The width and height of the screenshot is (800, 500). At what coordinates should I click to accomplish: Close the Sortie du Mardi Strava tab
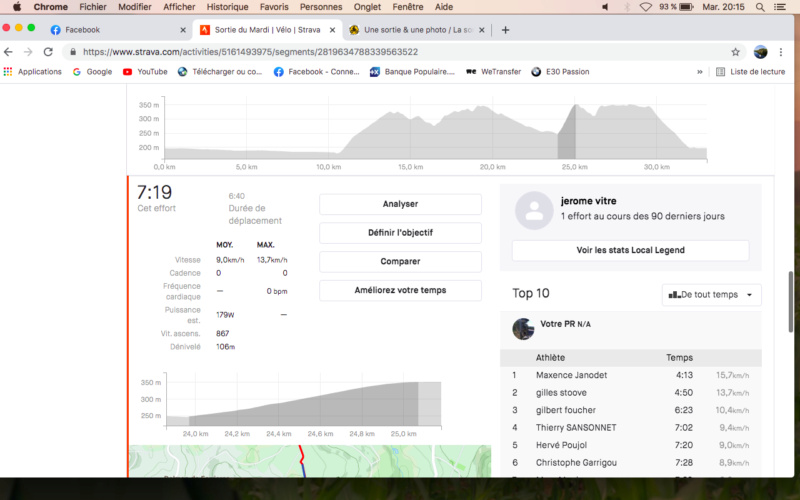332,30
